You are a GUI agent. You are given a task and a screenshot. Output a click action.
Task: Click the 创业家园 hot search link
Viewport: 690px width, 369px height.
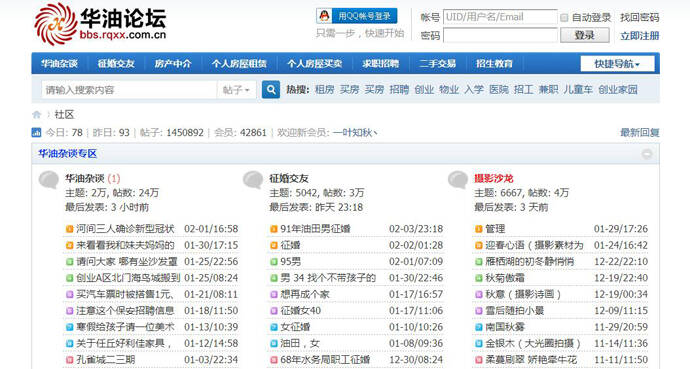(618, 90)
